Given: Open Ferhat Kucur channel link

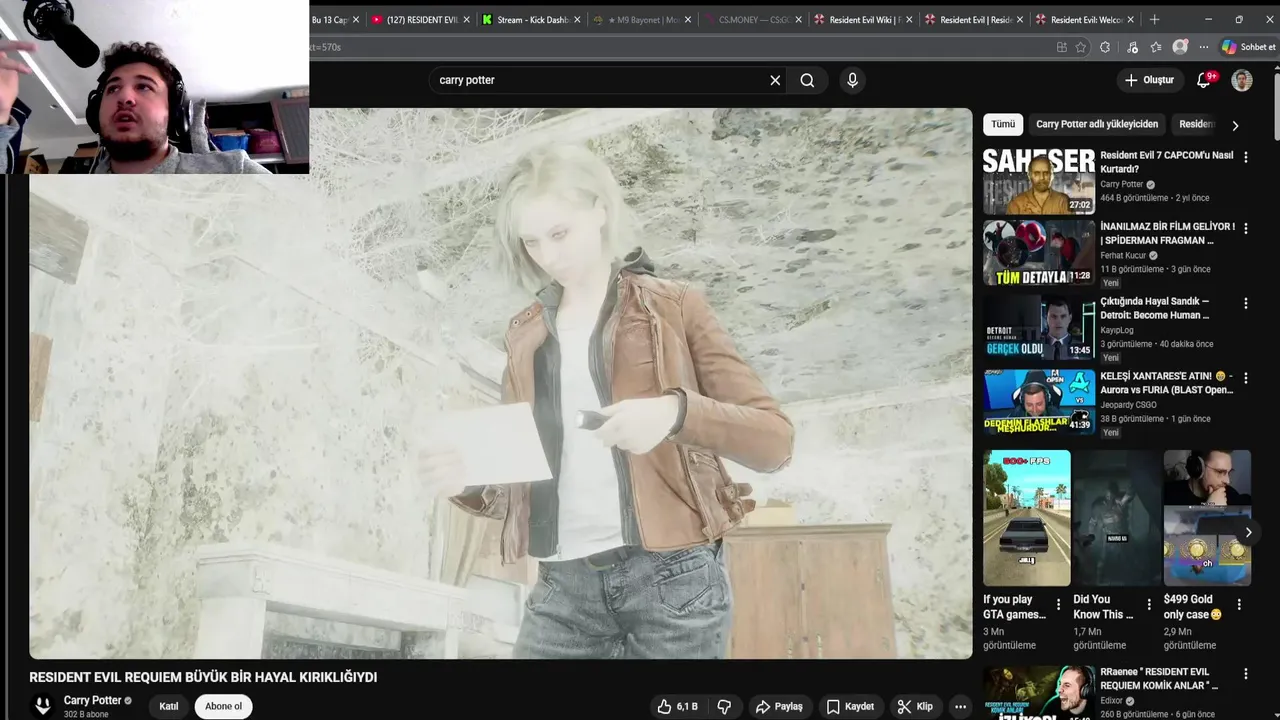Looking at the screenshot, I should (x=1123, y=255).
